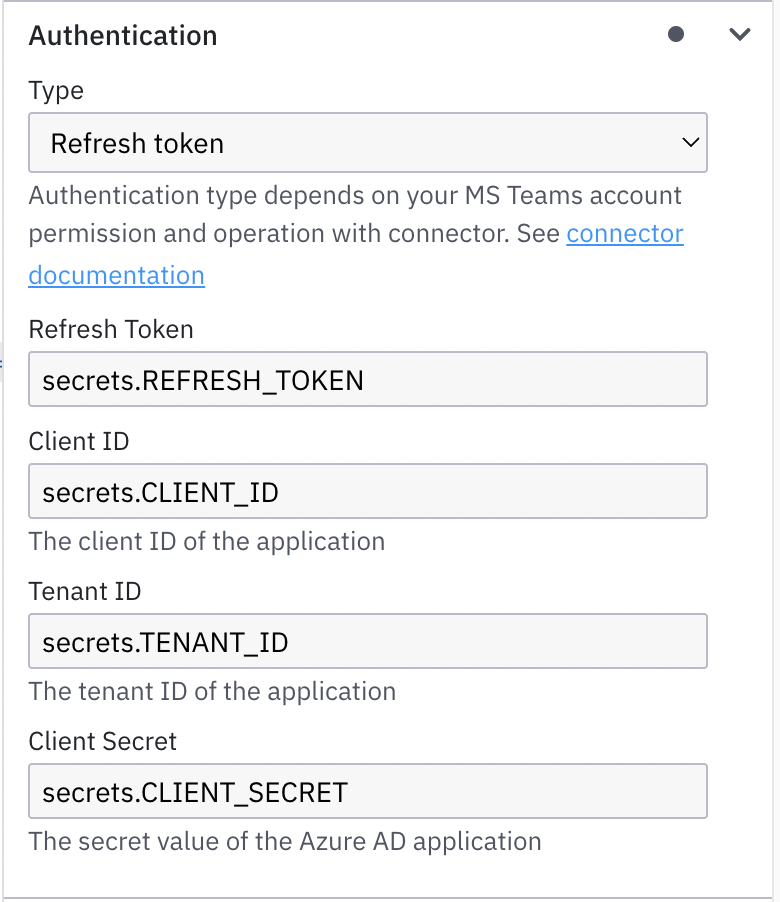The height and width of the screenshot is (902, 780).
Task: Click the Authentication section title
Action: [x=123, y=35]
